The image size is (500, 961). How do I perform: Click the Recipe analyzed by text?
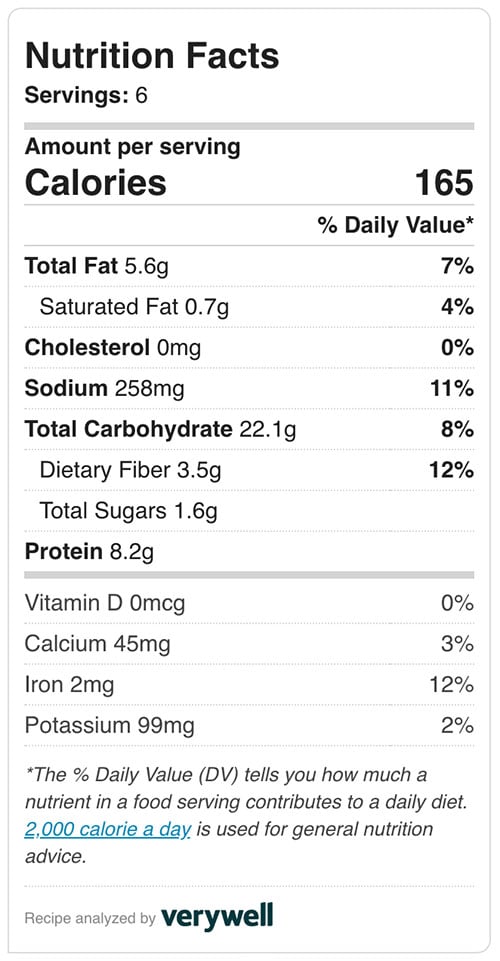click(x=90, y=918)
